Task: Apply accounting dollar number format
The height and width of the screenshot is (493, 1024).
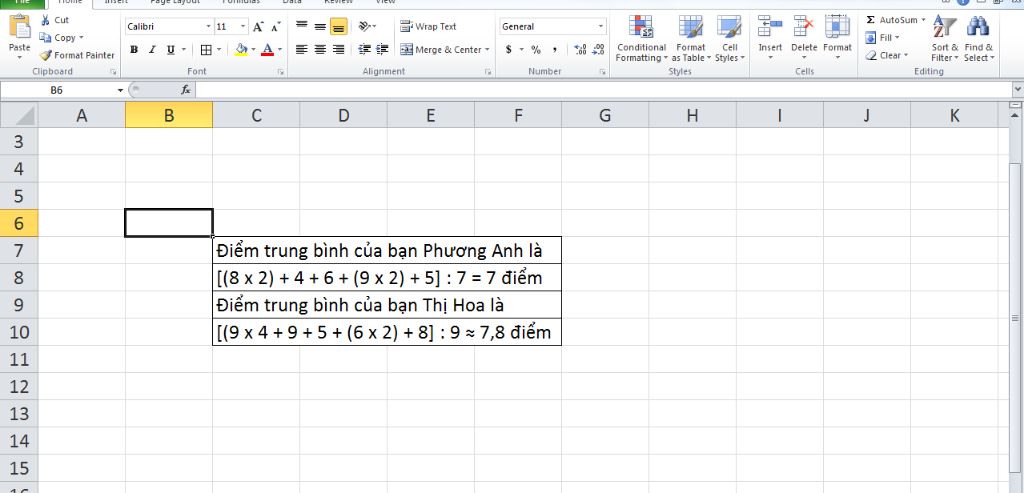Action: pos(509,50)
